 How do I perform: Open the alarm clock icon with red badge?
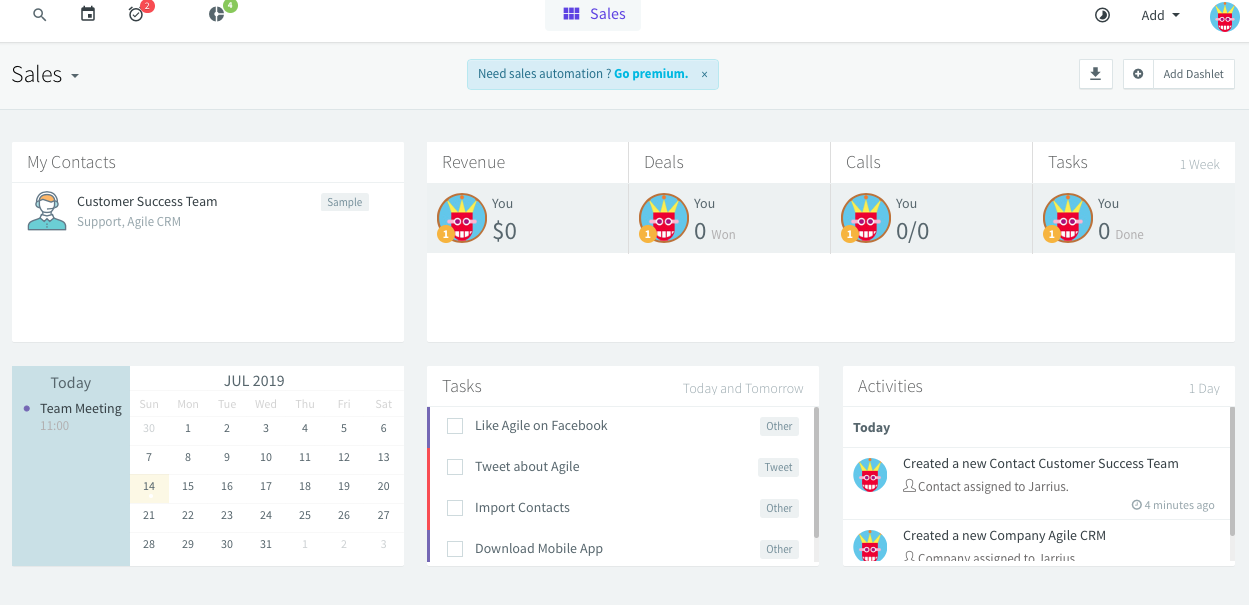point(136,14)
